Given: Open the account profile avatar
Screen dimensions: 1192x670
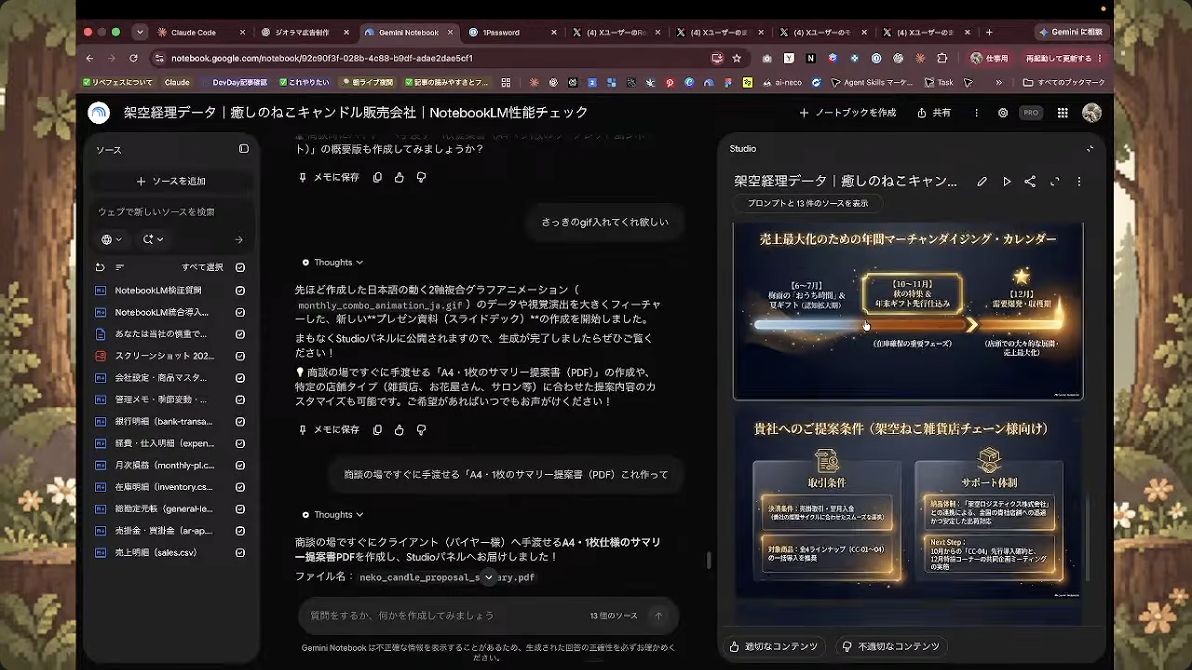Looking at the screenshot, I should [x=1092, y=113].
